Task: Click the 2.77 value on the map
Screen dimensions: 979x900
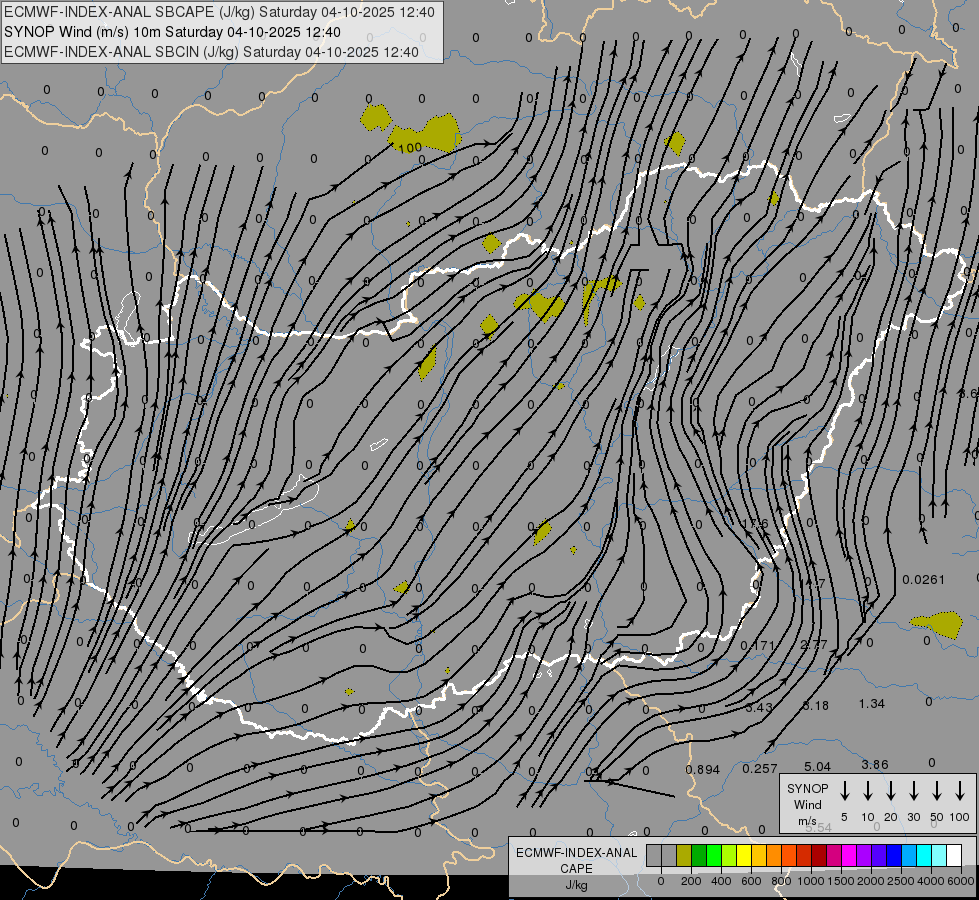Action: pos(814,645)
